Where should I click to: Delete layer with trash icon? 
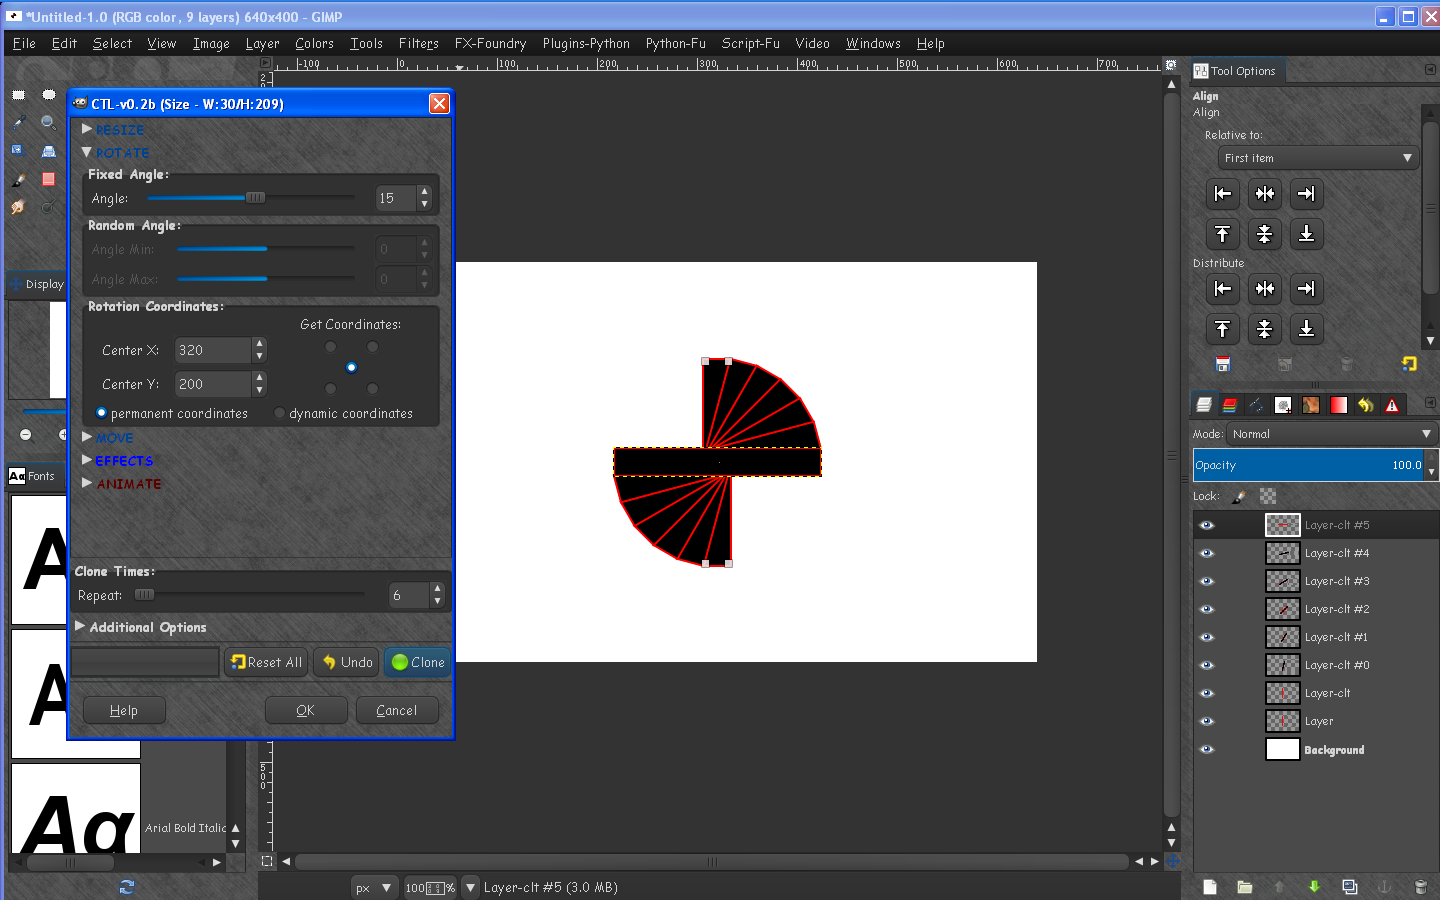point(1420,887)
